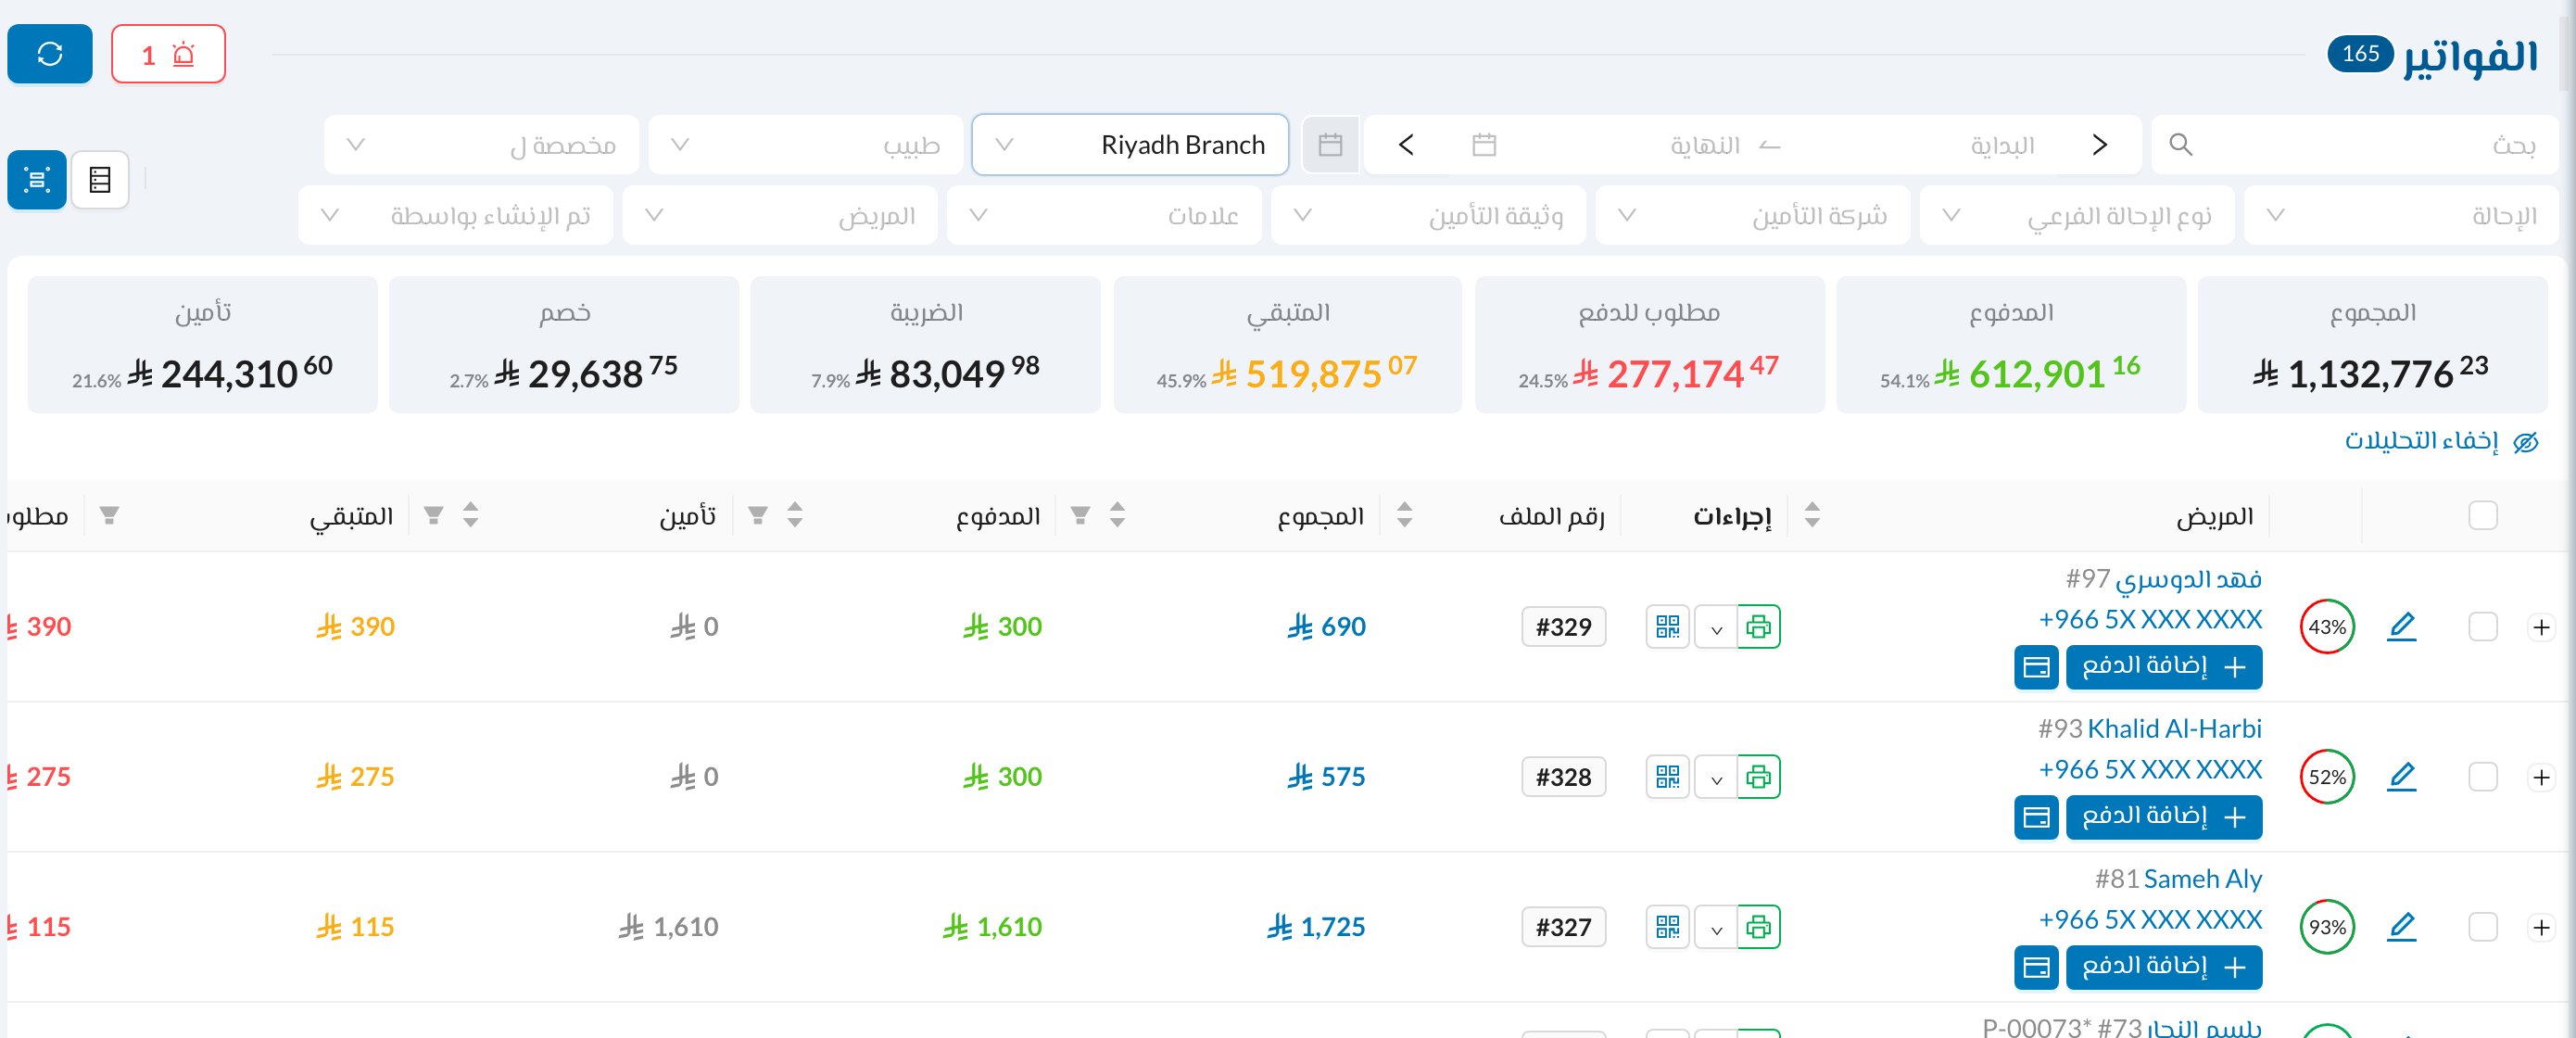Edit invoice of Khalid Al-Harbi with pencil icon
Viewport: 2576px width, 1038px height.
point(2401,777)
